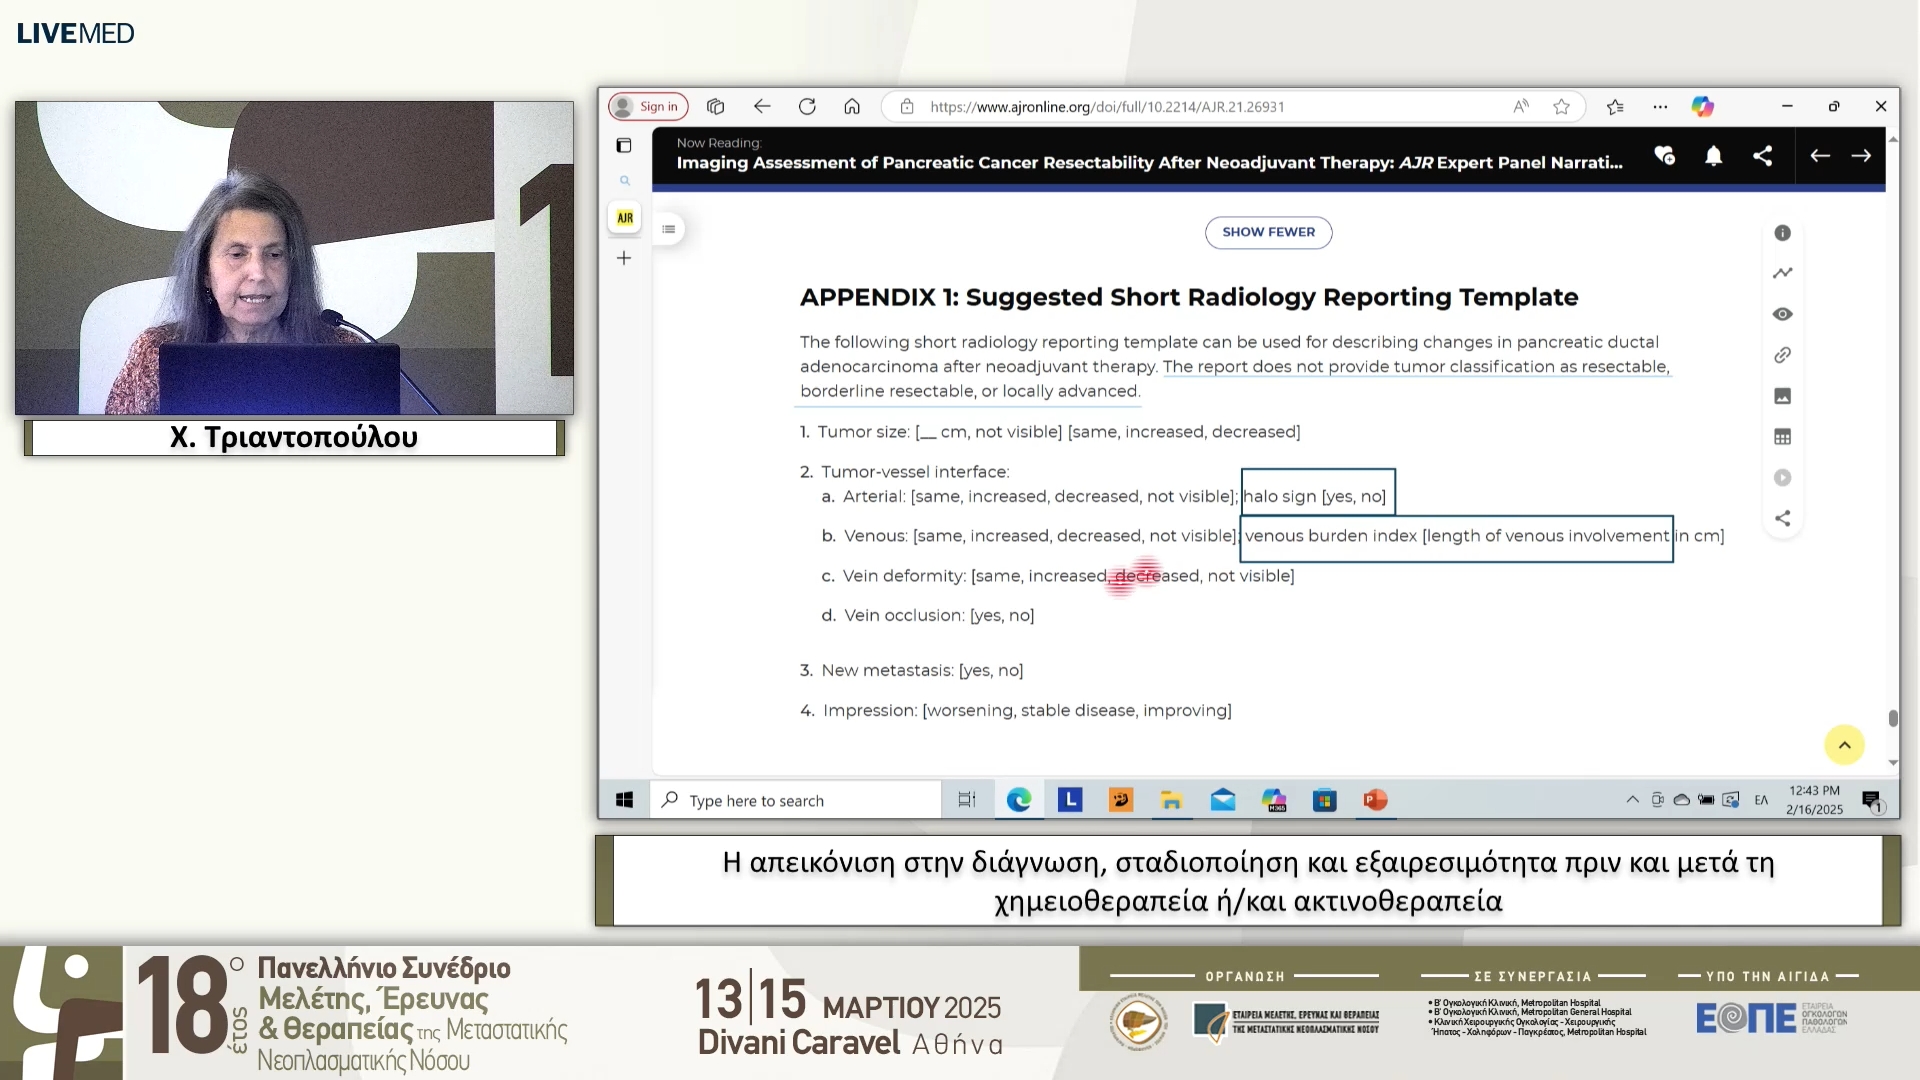
Task: Select the AJR vertical tab
Action: 625,218
